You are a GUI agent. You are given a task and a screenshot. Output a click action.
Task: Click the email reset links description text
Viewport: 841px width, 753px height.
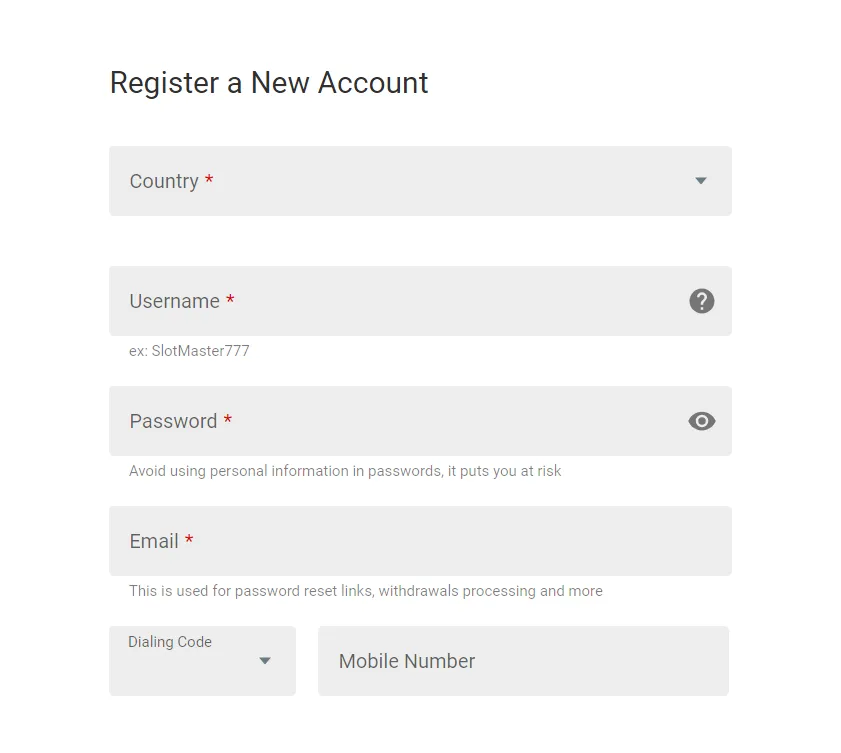click(x=365, y=591)
